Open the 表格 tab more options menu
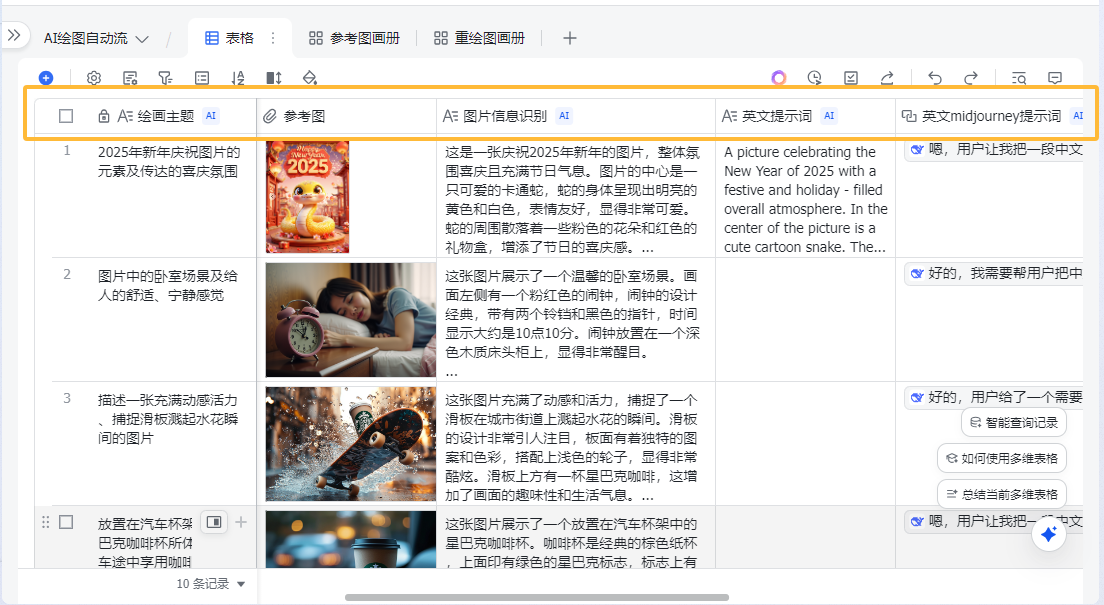The image size is (1104, 605). (272, 38)
